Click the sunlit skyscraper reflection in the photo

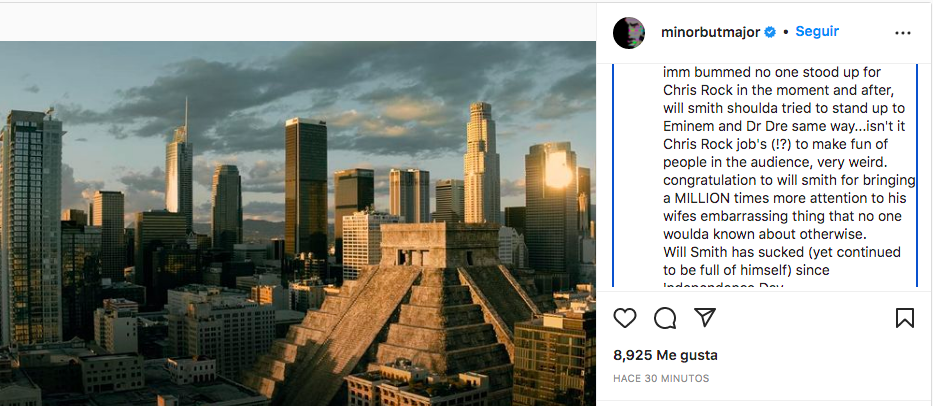point(558,172)
